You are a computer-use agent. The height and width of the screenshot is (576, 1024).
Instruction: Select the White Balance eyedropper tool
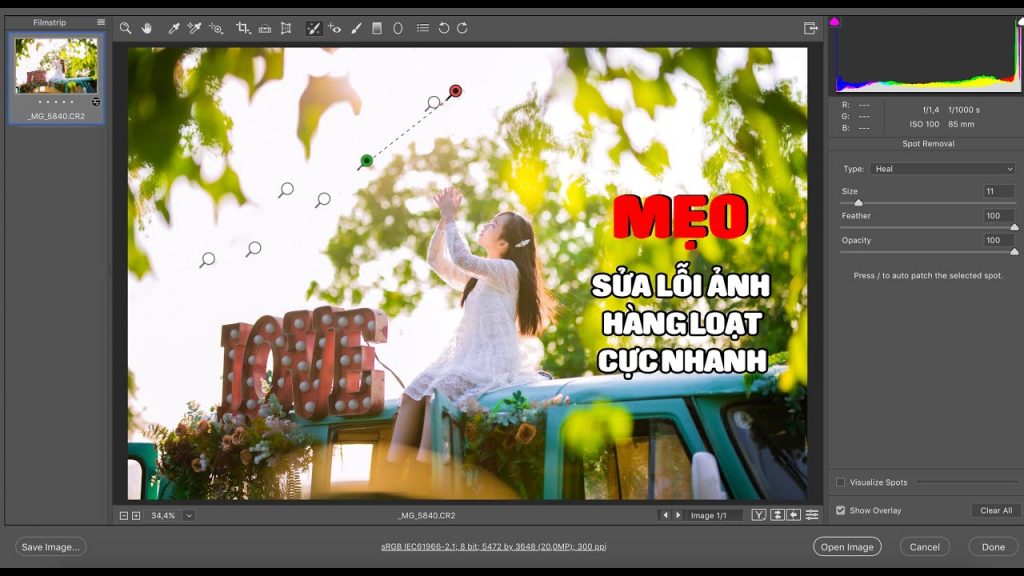(174, 29)
